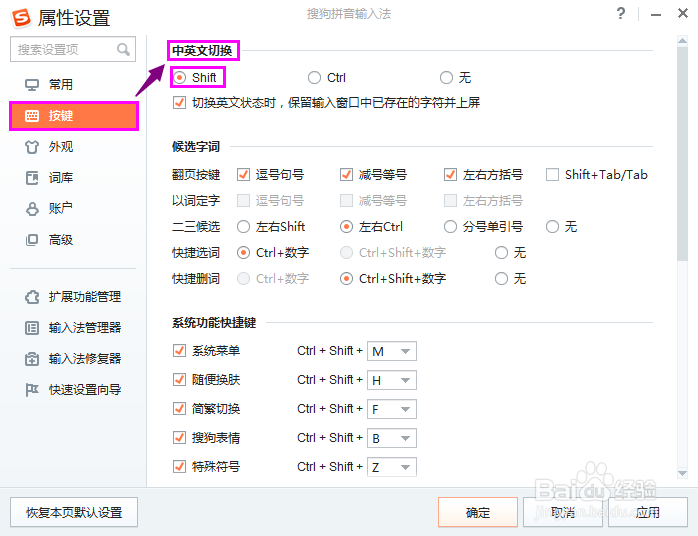Select Ctrl+数字 for 快捷选词
This screenshot has height=536, width=698.
click(x=243, y=253)
